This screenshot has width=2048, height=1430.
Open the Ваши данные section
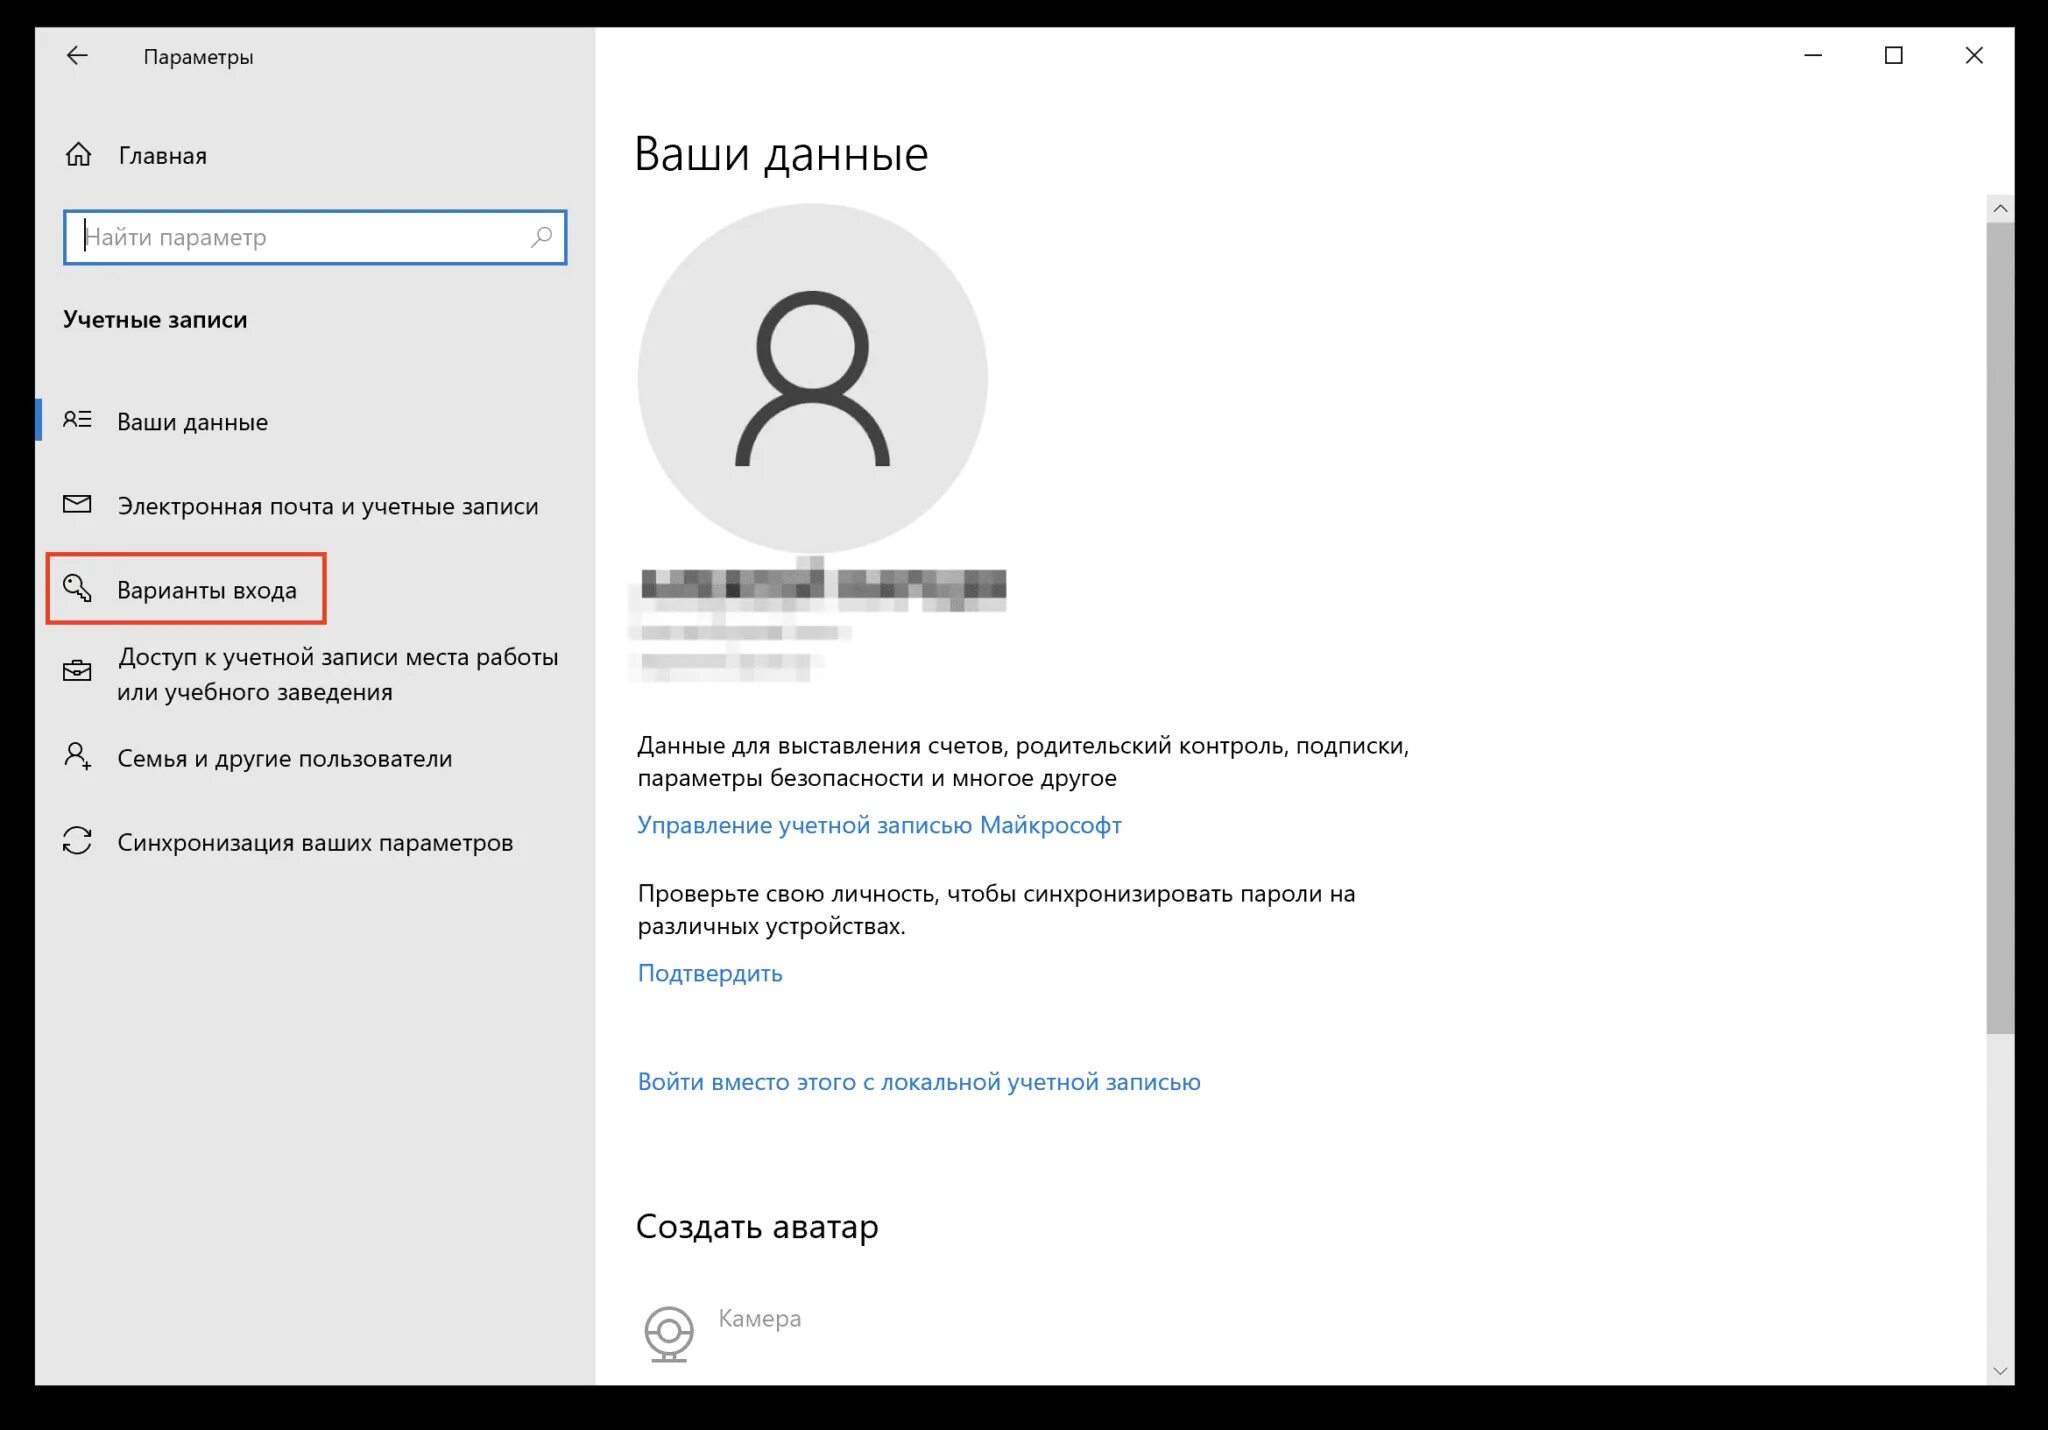(x=192, y=422)
